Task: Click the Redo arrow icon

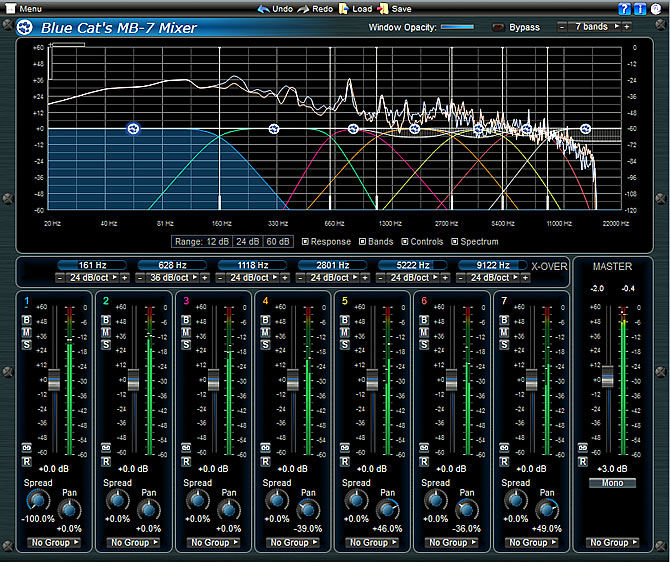Action: (x=303, y=9)
